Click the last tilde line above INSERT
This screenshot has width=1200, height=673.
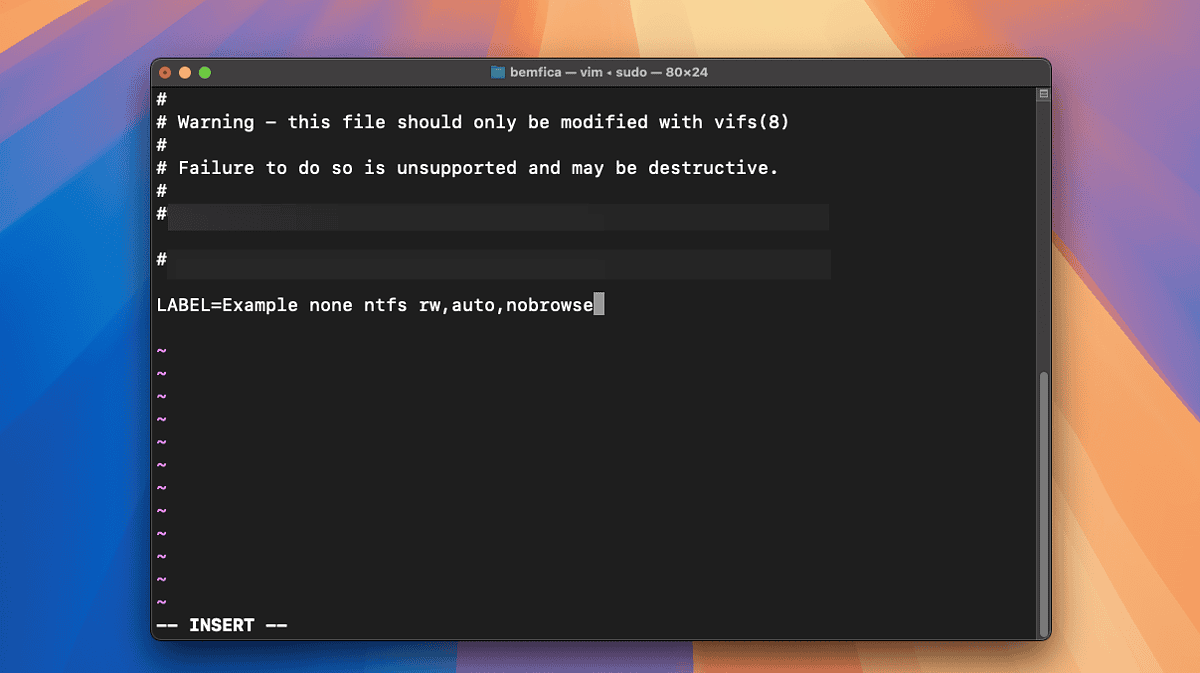click(x=161, y=601)
